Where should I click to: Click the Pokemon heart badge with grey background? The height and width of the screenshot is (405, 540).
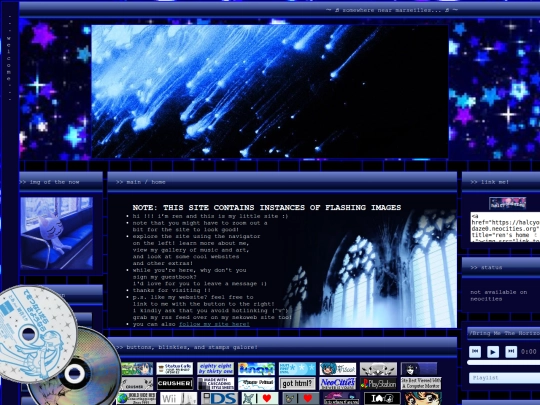[300, 398]
